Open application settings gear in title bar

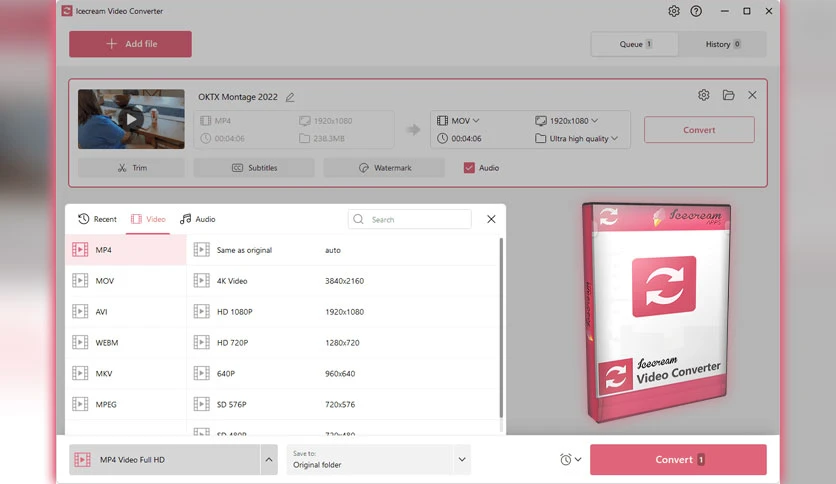pyautogui.click(x=674, y=11)
